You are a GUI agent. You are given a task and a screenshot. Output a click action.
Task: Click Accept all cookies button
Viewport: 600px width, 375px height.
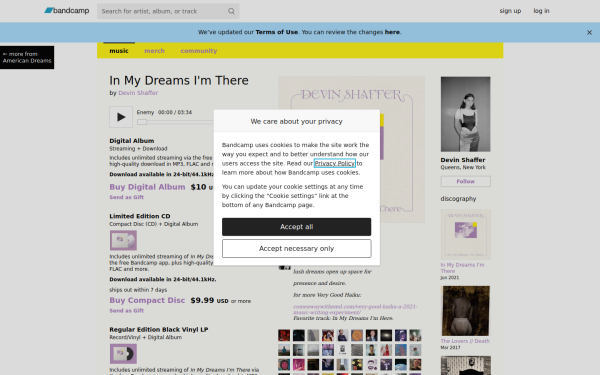[x=297, y=227]
